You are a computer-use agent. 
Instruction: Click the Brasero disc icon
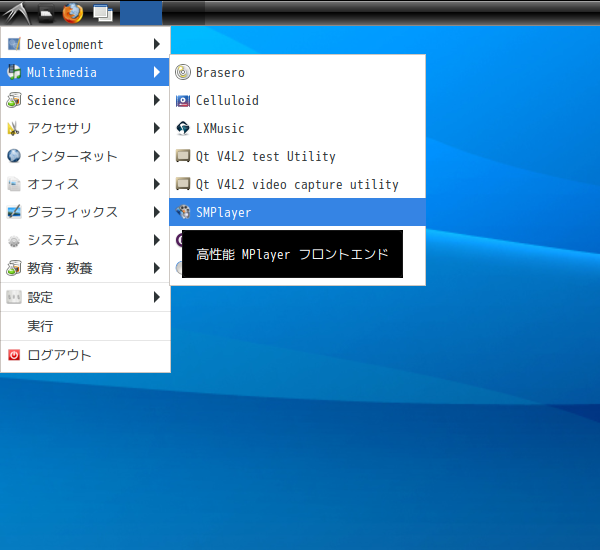pos(183,72)
